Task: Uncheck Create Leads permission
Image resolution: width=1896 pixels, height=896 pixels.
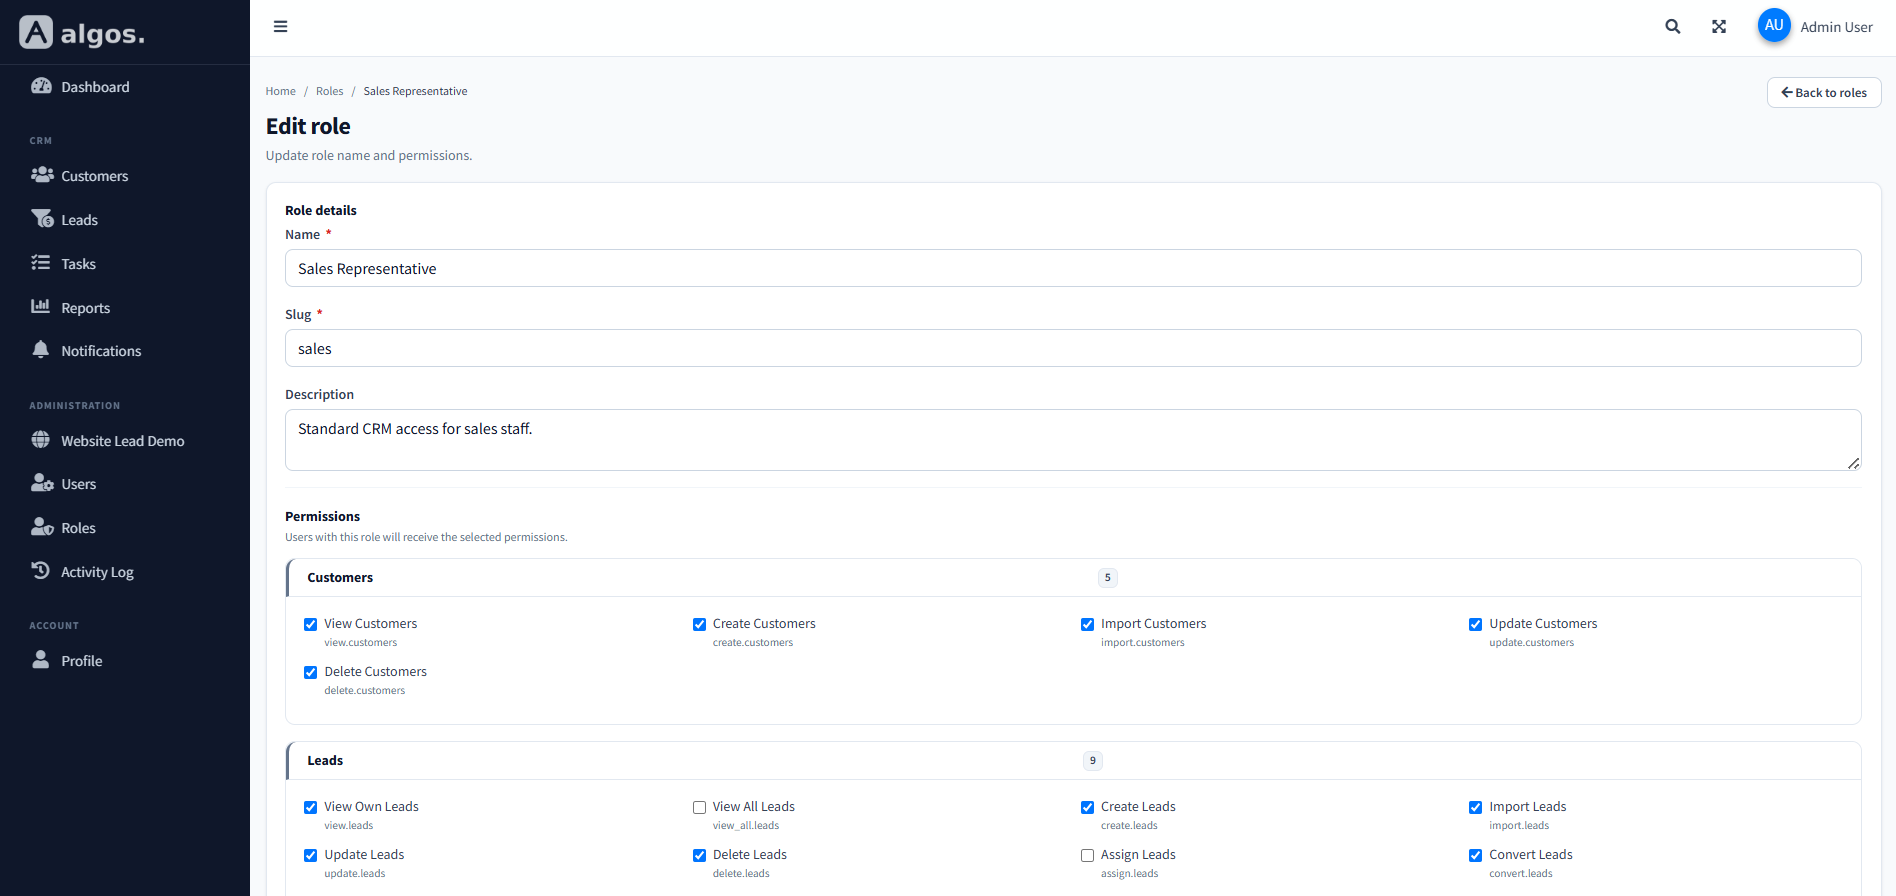Action: [1087, 807]
